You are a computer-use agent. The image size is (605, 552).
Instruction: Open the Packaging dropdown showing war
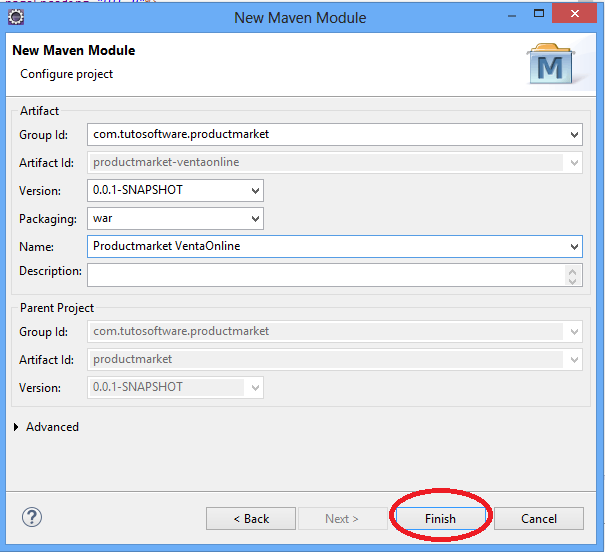click(255, 218)
